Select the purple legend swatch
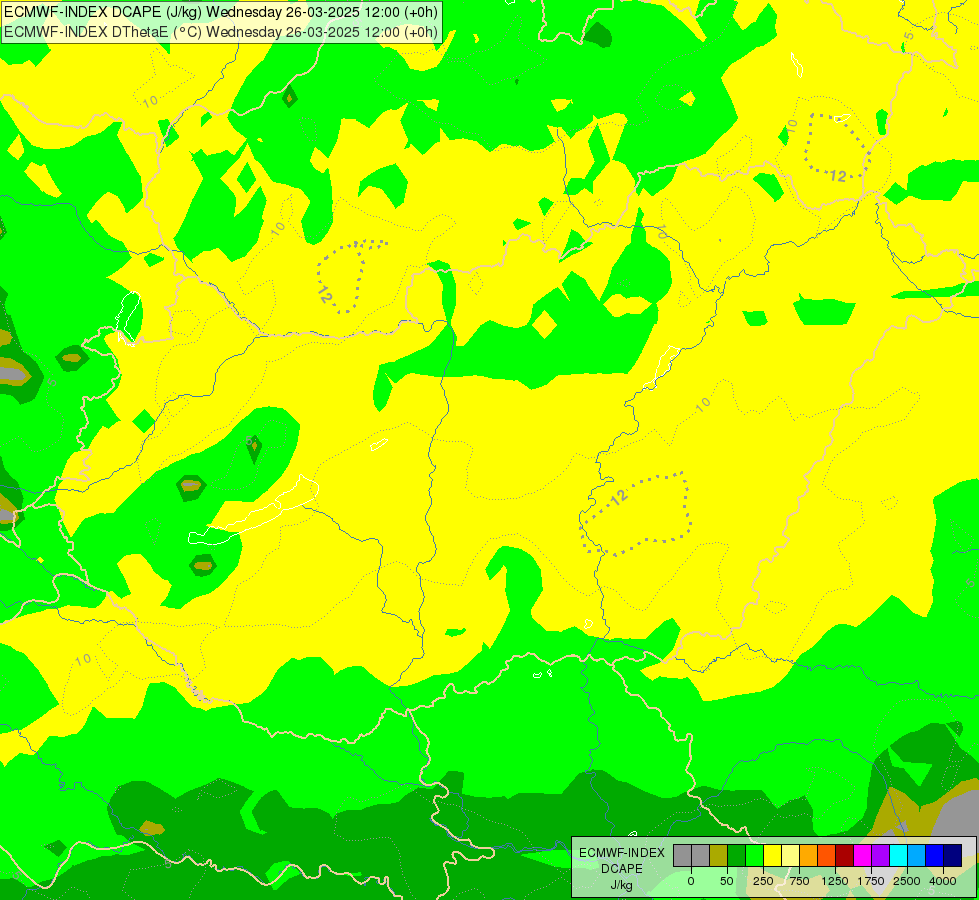Screen dimensions: 979x900 [x=880, y=856]
